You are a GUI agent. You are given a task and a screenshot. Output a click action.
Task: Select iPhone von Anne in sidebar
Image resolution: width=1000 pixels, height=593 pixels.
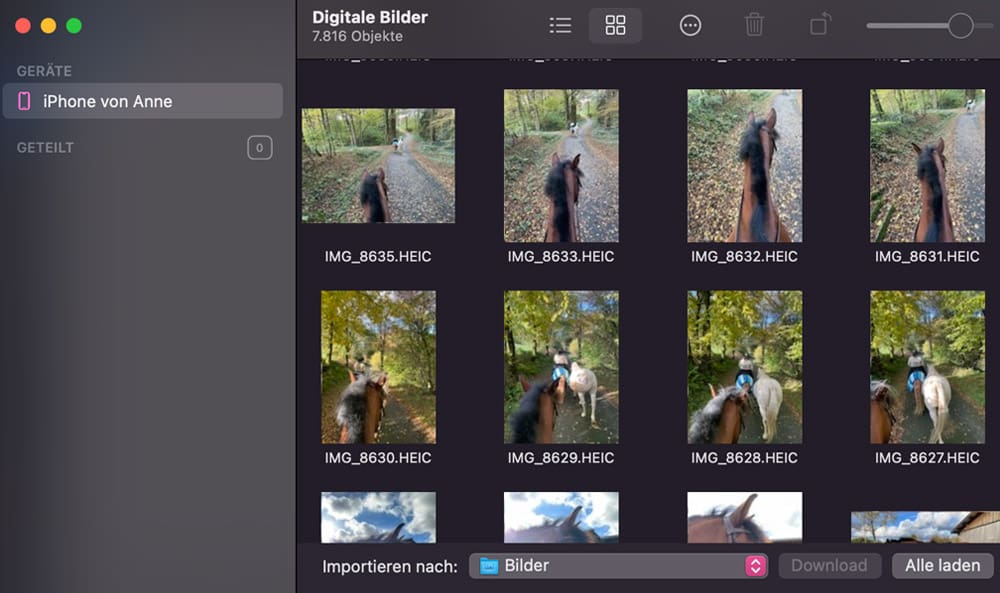point(107,101)
